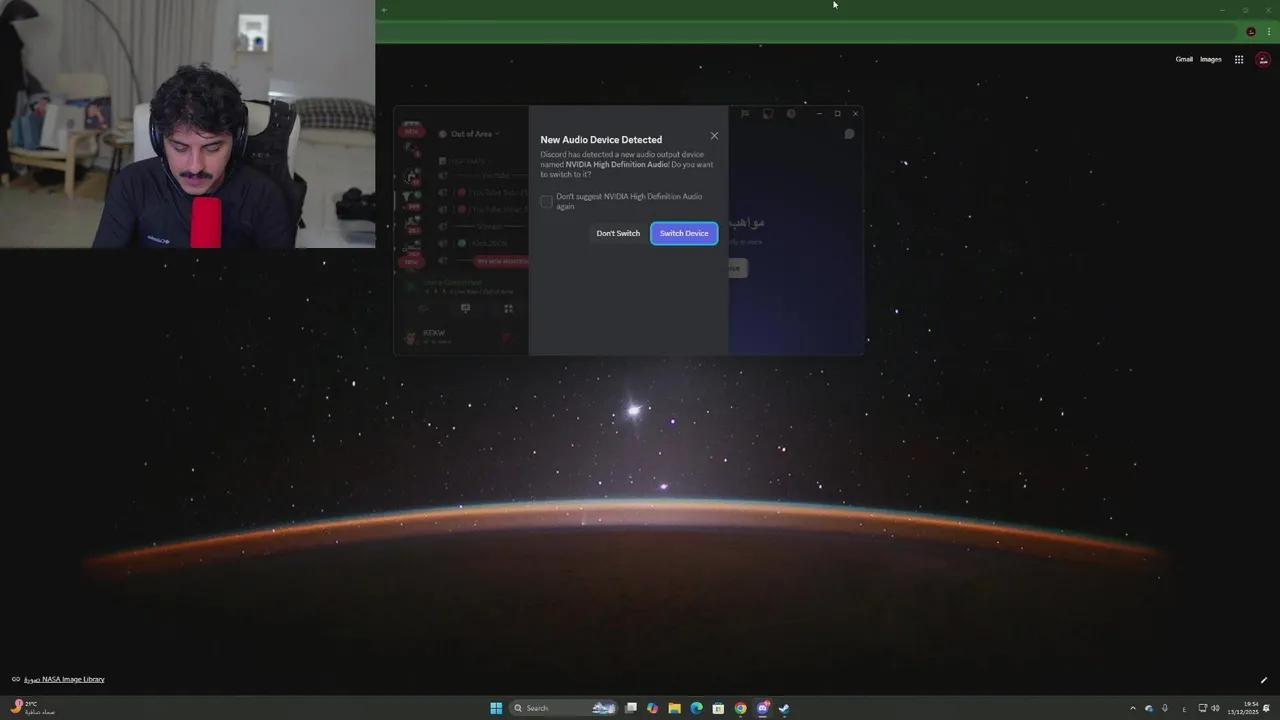Open Discord help icon in title bar
Screen dimensions: 1280x720
click(791, 114)
